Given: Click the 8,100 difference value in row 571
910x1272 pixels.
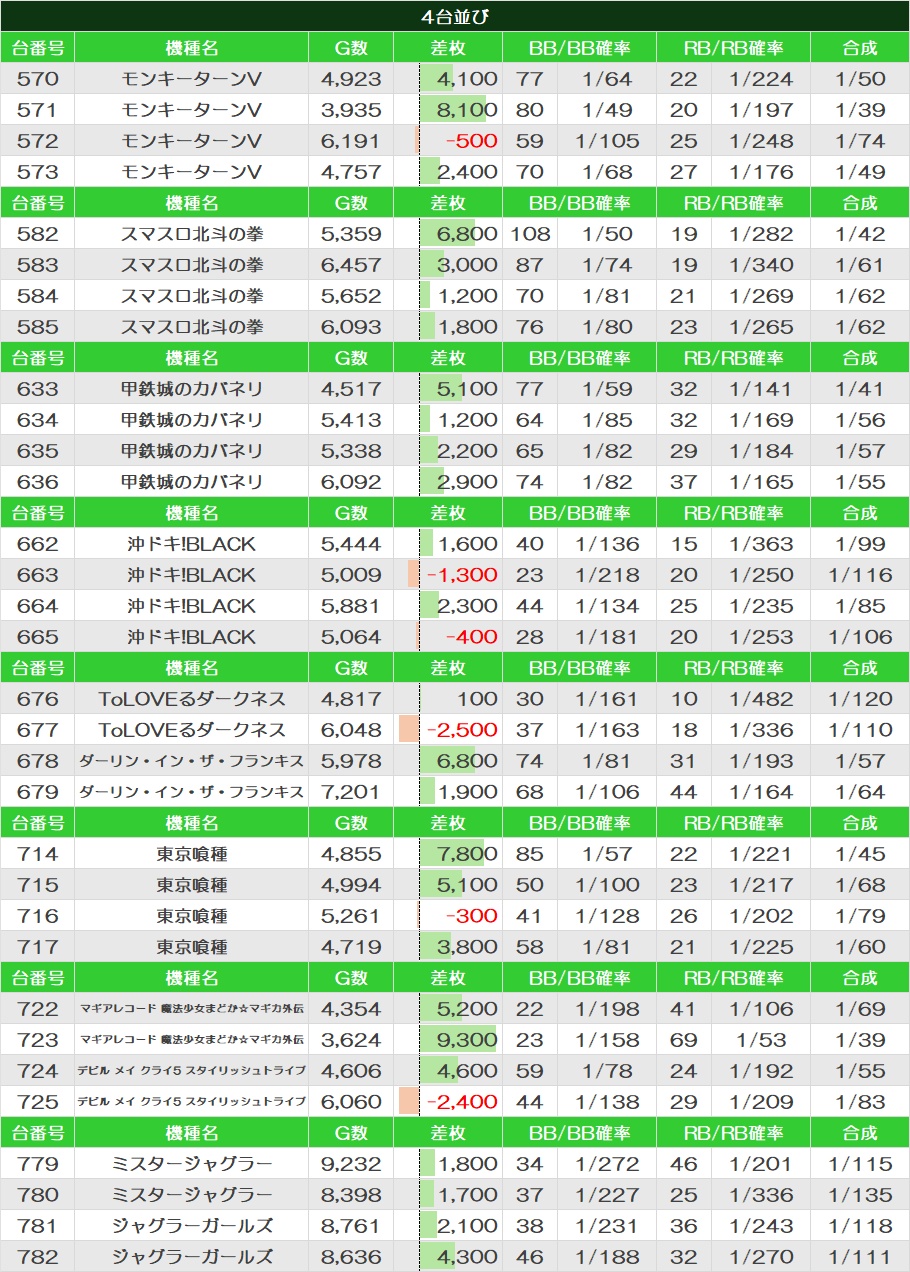Looking at the screenshot, I should pos(448,110).
